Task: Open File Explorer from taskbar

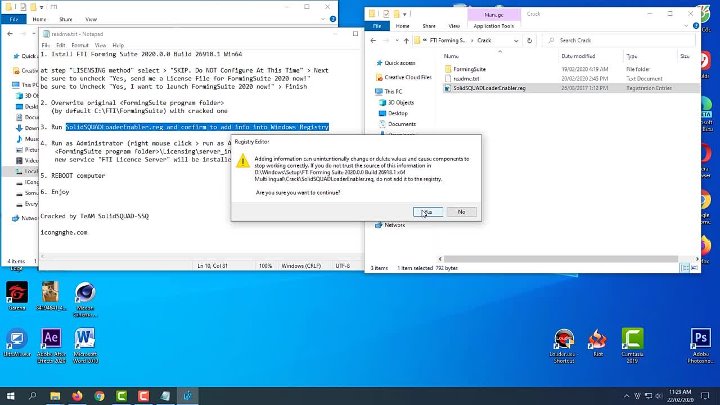Action: point(55,396)
